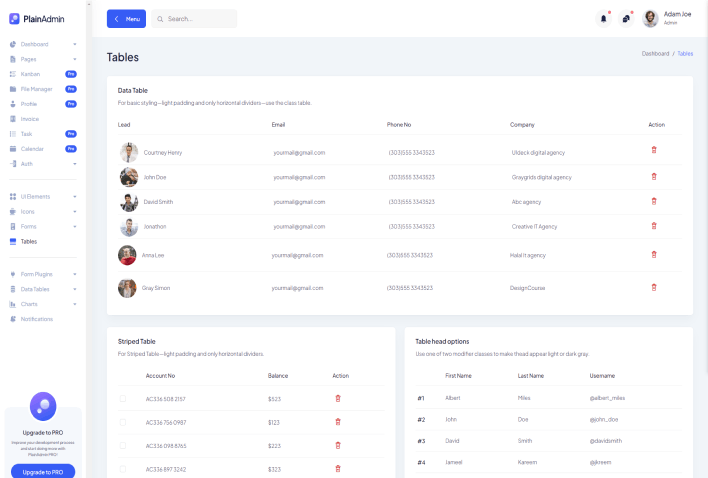Go to Notifications in the sidebar
Image resolution: width=708 pixels, height=478 pixels.
pyautogui.click(x=36, y=319)
